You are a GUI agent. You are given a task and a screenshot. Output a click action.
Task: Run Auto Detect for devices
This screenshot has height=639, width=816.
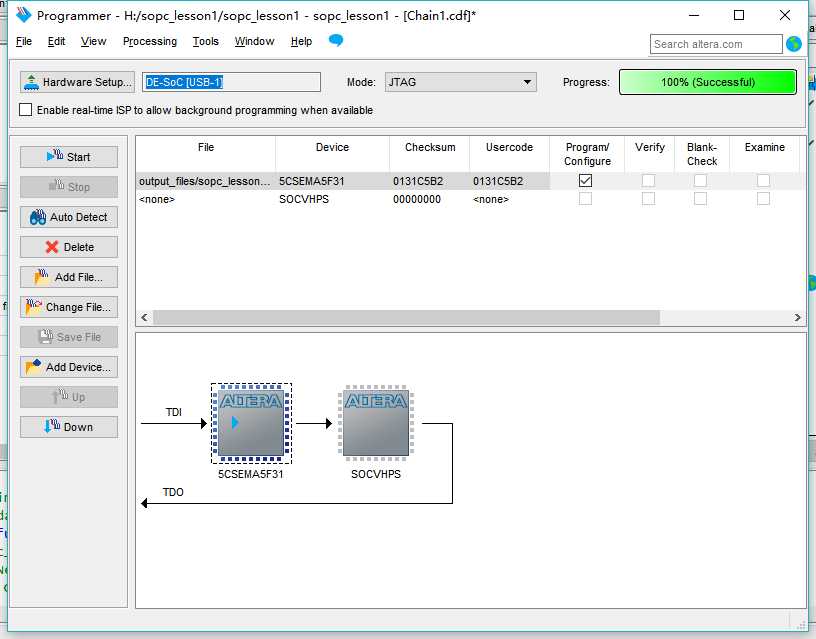69,217
